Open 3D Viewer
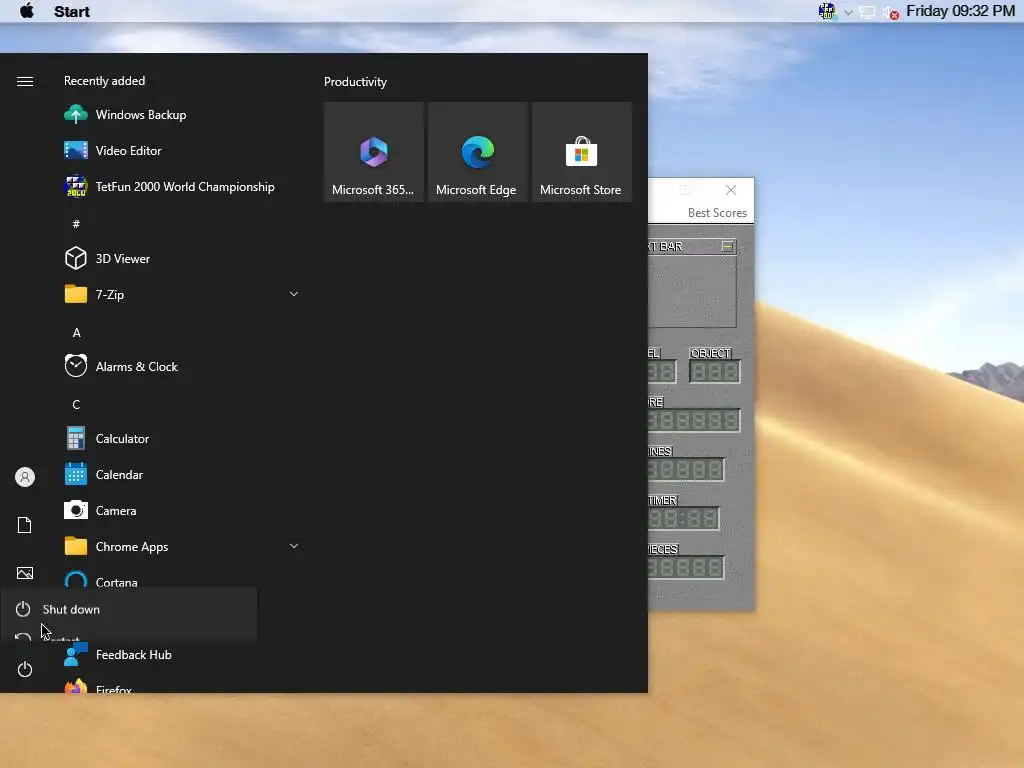This screenshot has height=768, width=1024. pyautogui.click(x=182, y=259)
